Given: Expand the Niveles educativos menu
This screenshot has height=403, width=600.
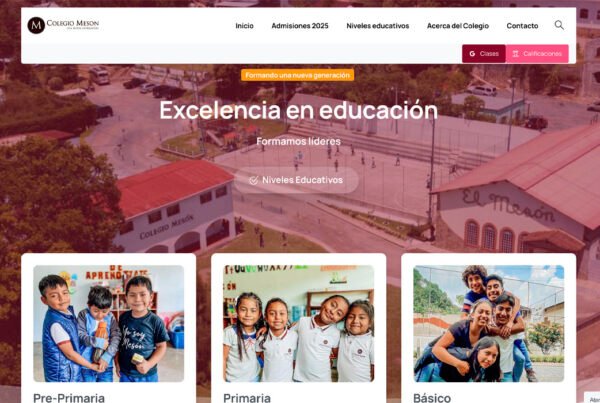Looking at the screenshot, I should tap(378, 26).
